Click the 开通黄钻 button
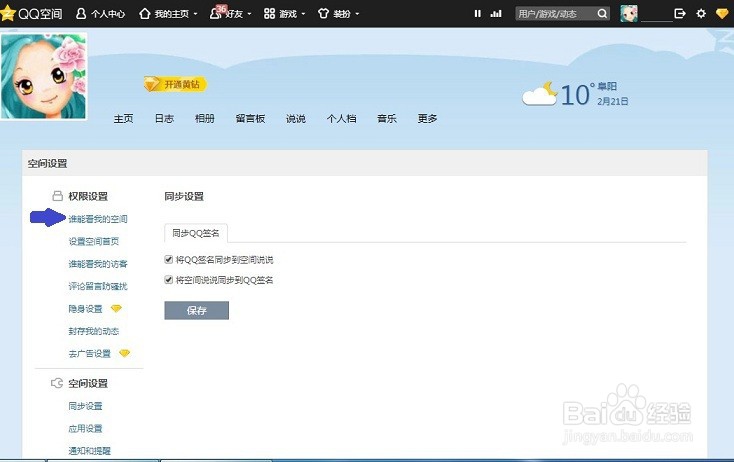The height and width of the screenshot is (462, 734). pos(176,84)
